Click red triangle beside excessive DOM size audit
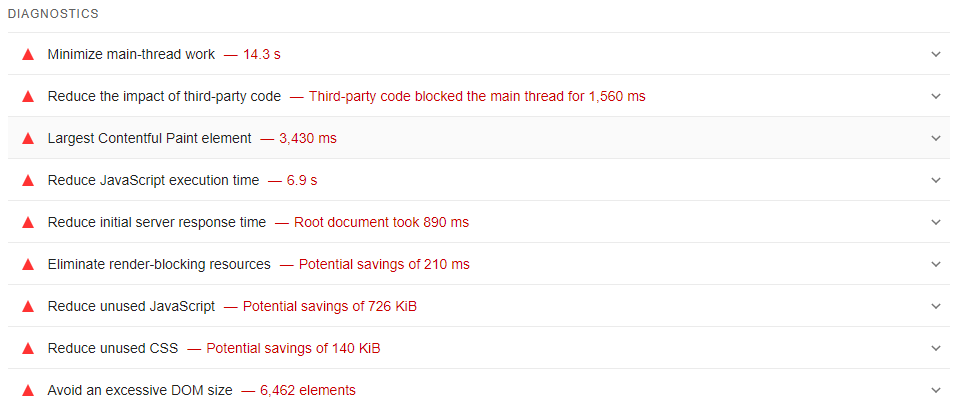957x409 pixels. (28, 390)
